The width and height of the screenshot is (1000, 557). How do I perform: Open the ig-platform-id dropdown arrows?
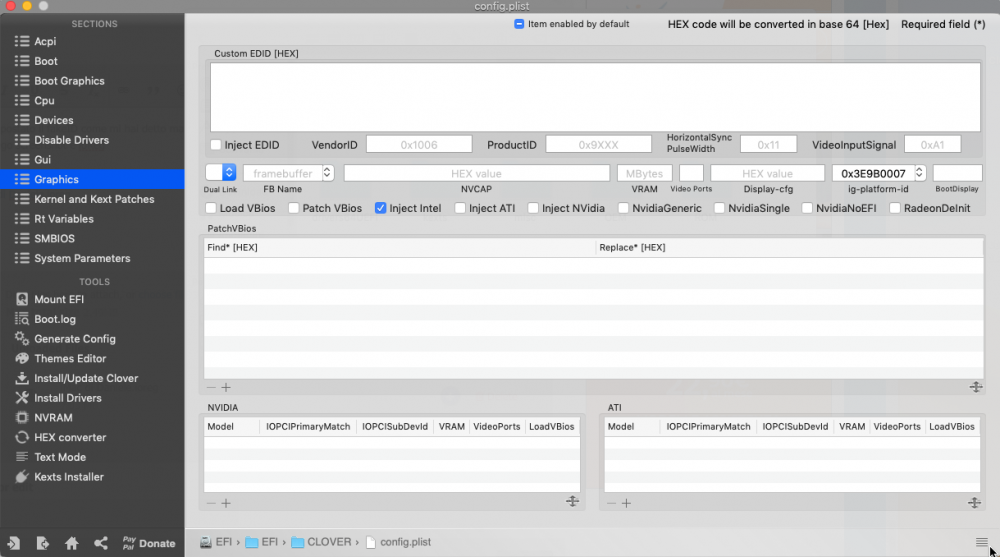click(919, 173)
